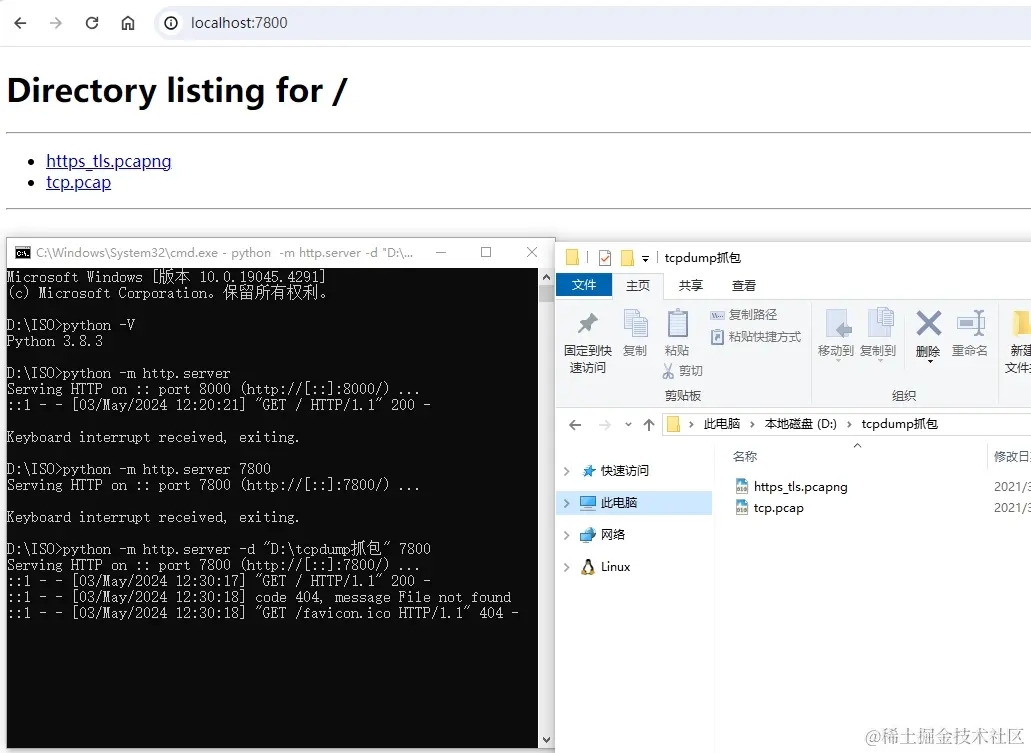Click the browser address bar

pyautogui.click(x=300, y=22)
